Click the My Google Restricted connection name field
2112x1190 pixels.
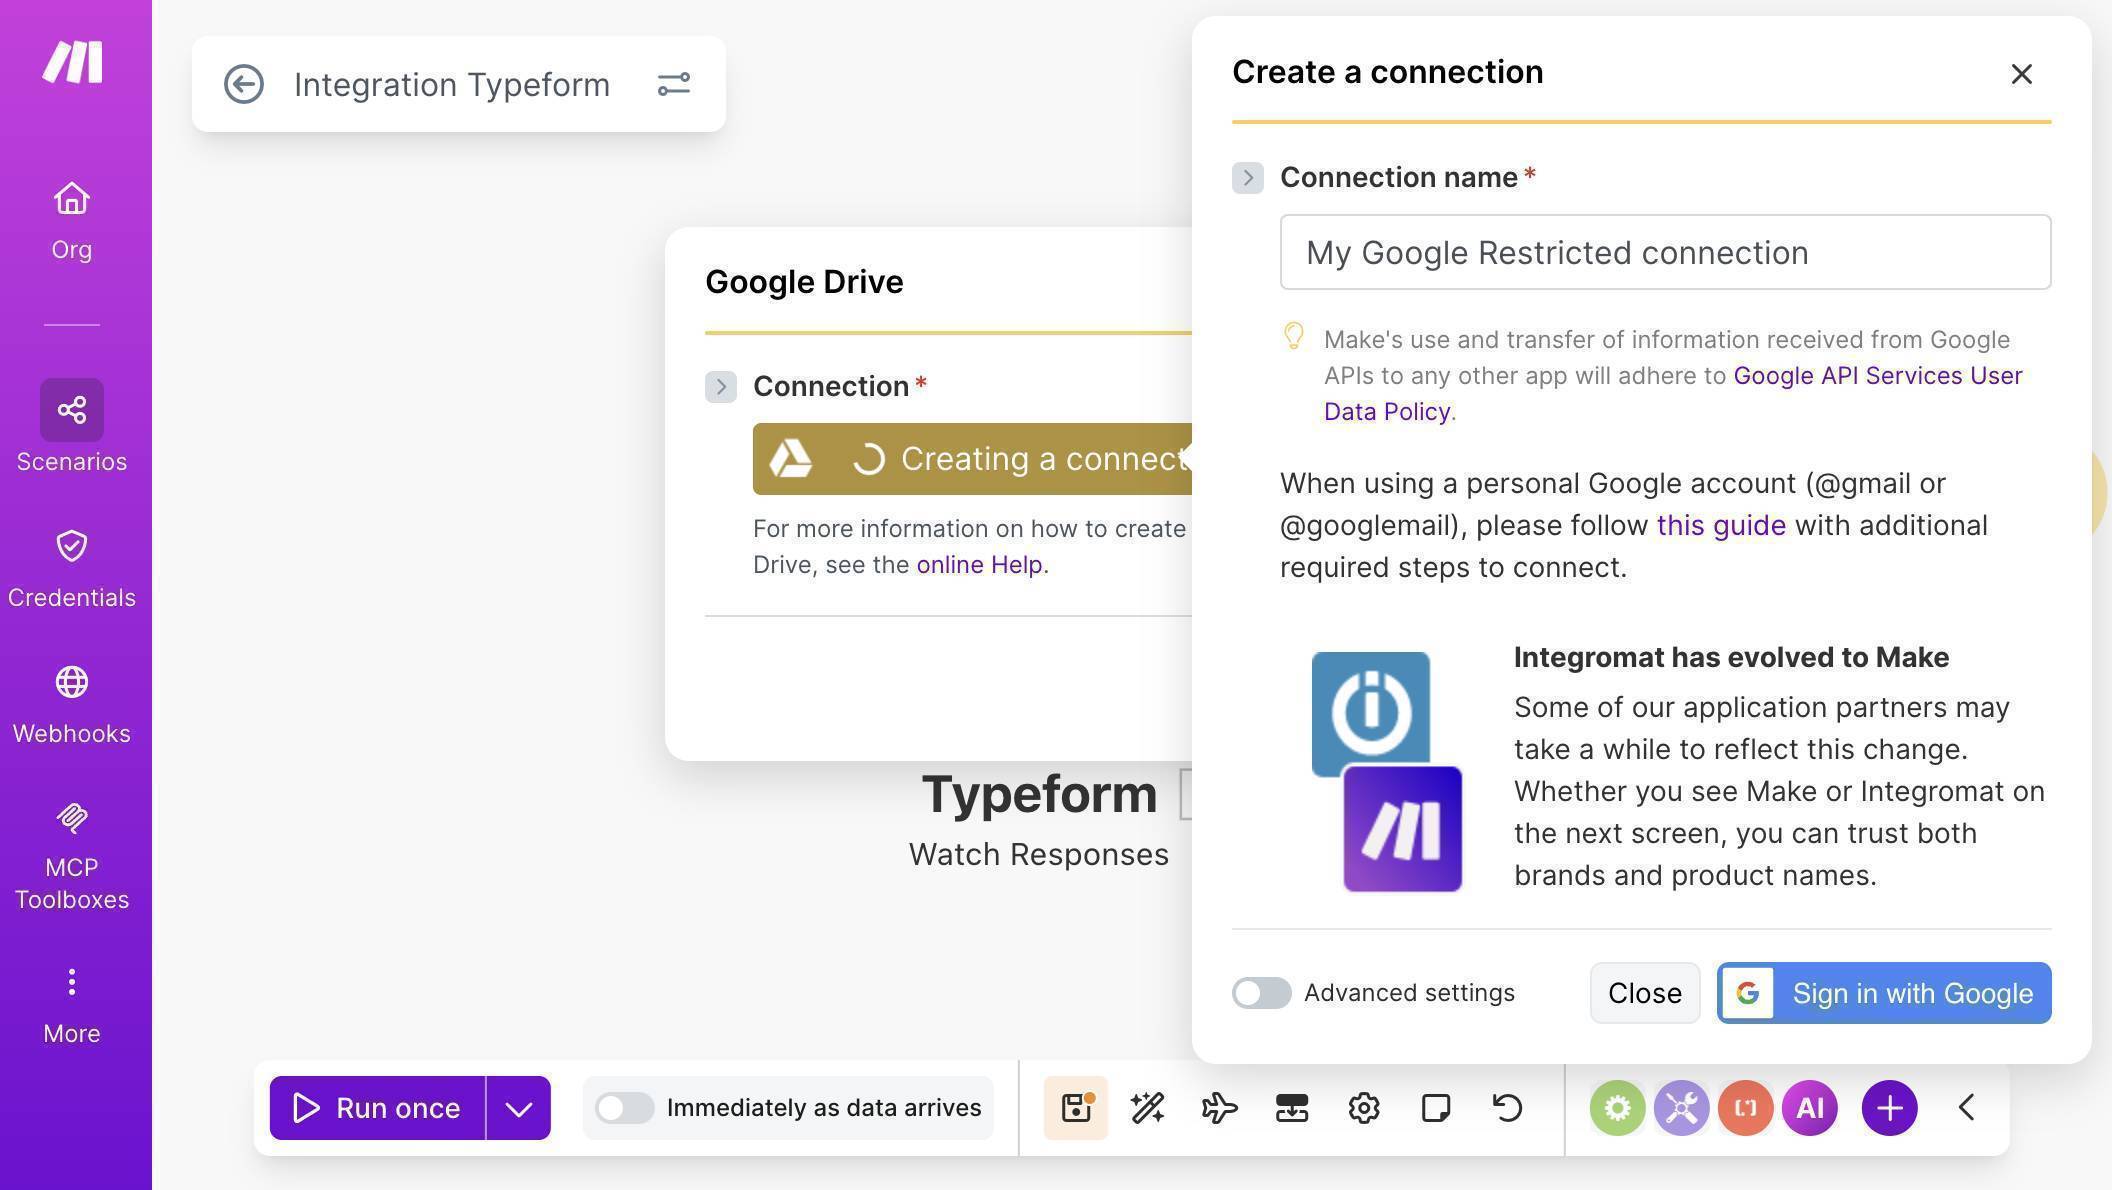click(x=1663, y=252)
